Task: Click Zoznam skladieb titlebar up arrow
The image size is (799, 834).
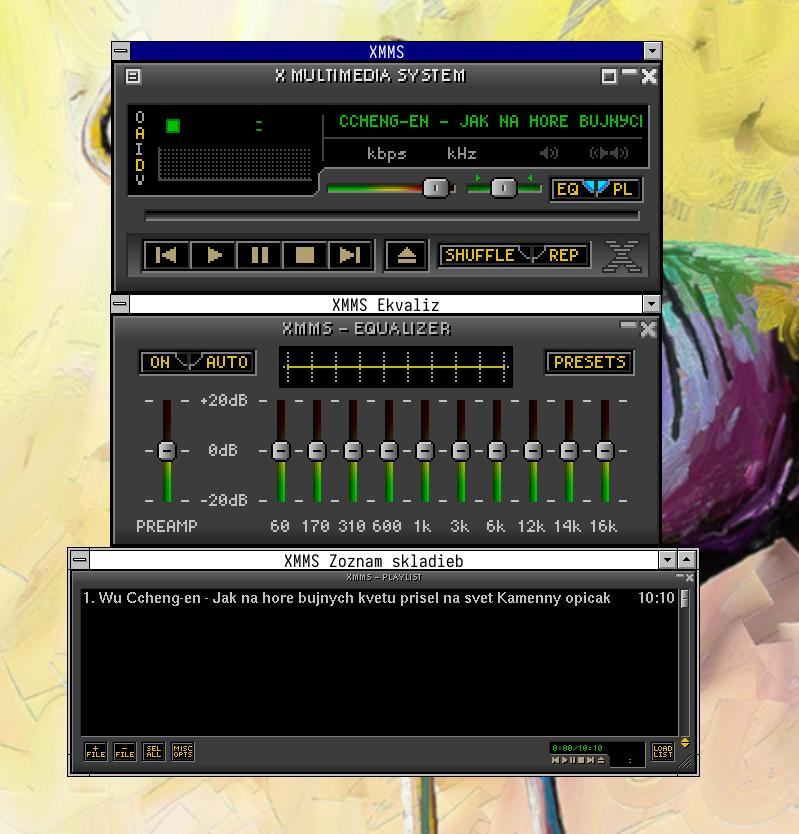Action: (687, 560)
